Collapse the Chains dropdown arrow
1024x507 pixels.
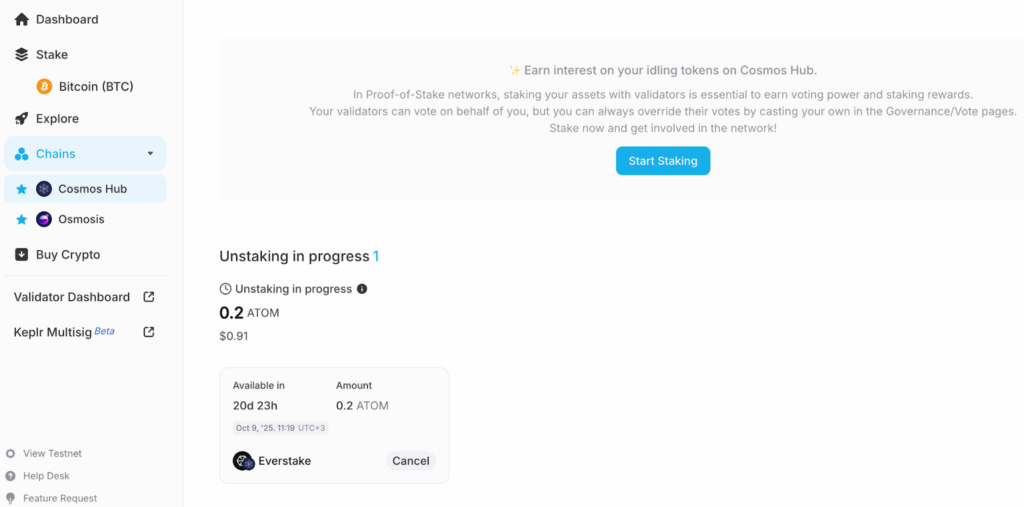[x=150, y=154]
